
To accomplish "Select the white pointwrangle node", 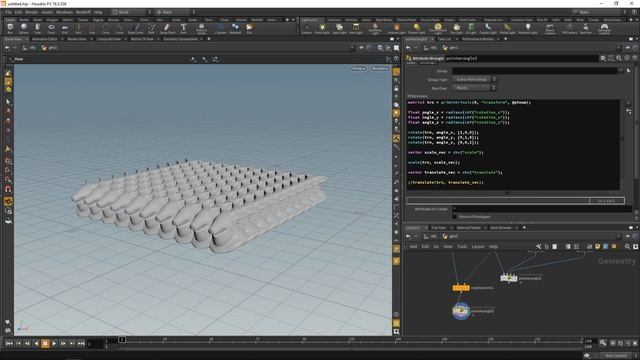I will point(509,278).
